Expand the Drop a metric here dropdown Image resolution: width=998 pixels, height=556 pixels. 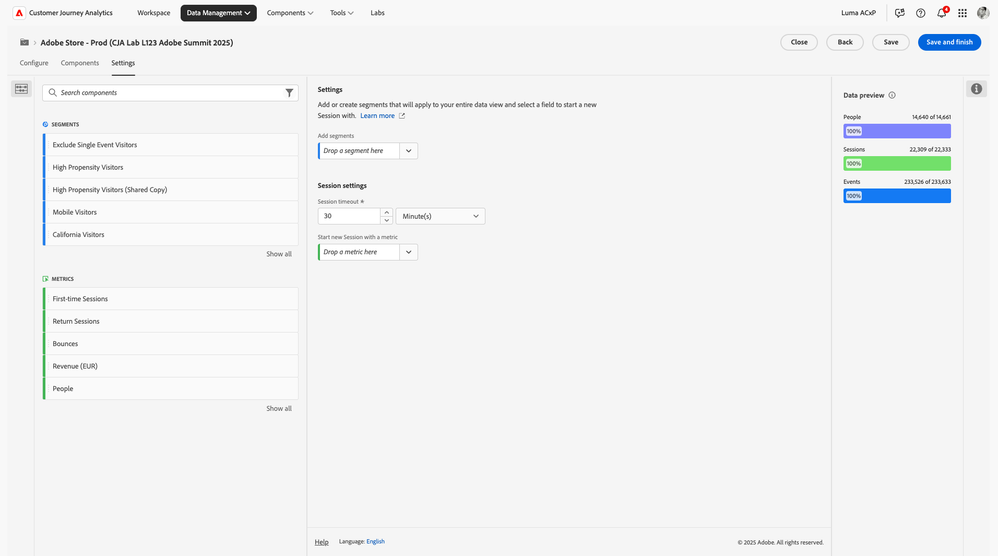(408, 252)
